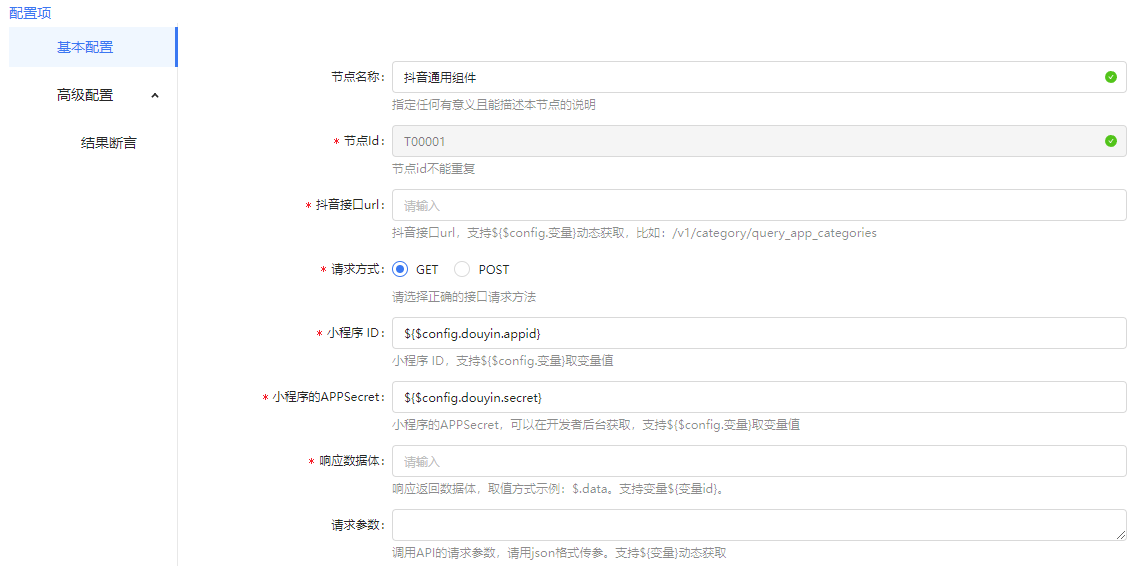Edit the 小程序的APPSecret field
1140x566 pixels.
[x=758, y=397]
